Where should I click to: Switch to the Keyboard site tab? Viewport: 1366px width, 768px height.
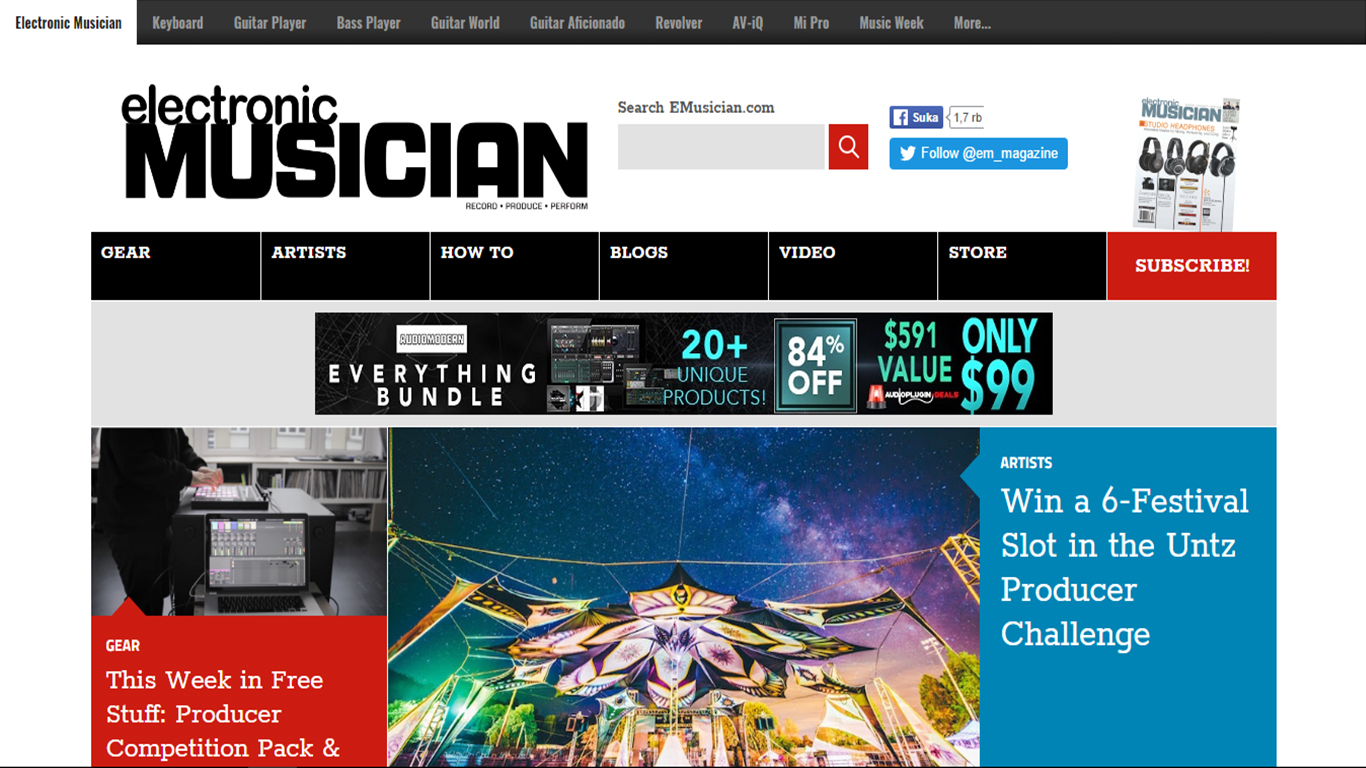178,22
